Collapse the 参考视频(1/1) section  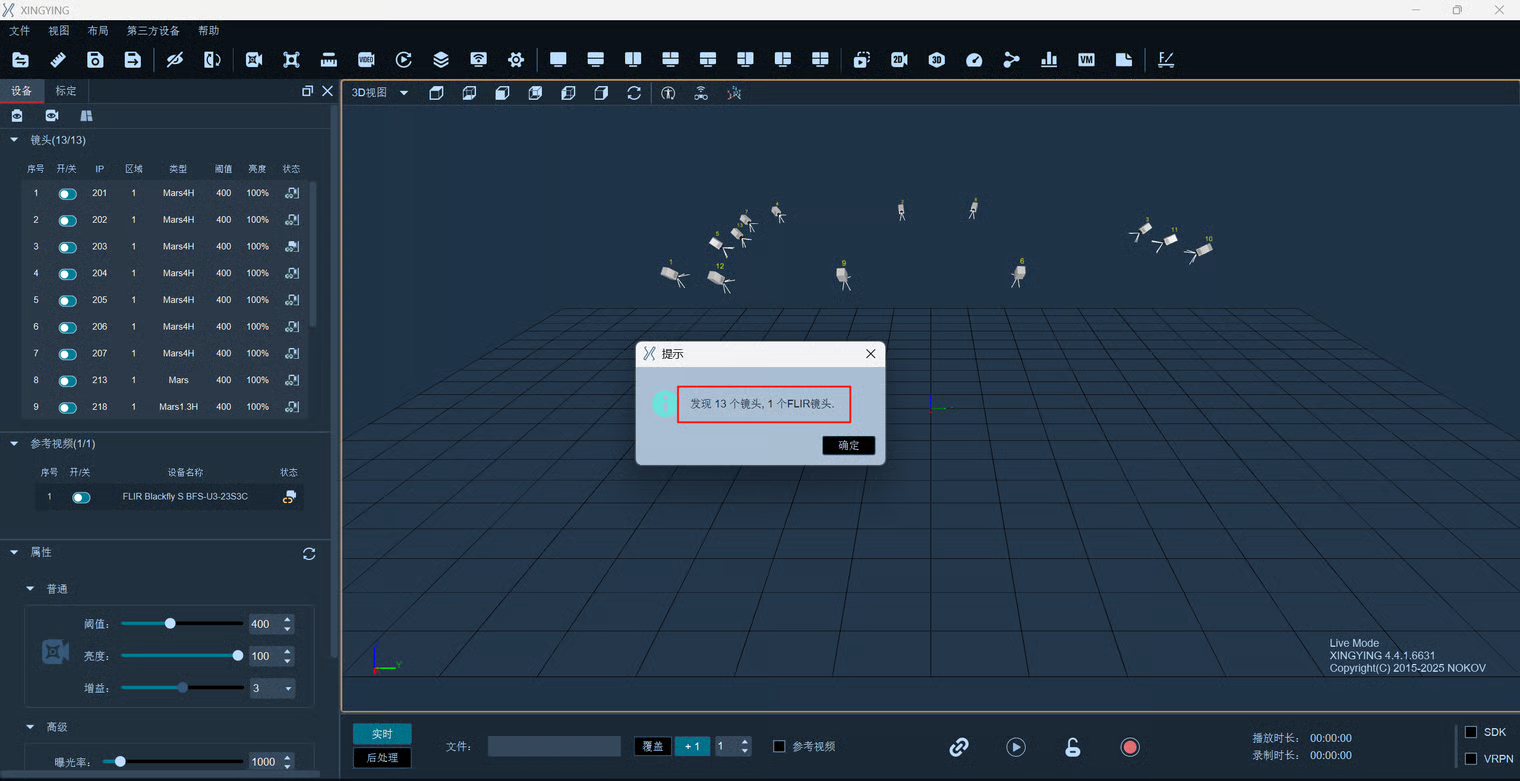click(14, 443)
